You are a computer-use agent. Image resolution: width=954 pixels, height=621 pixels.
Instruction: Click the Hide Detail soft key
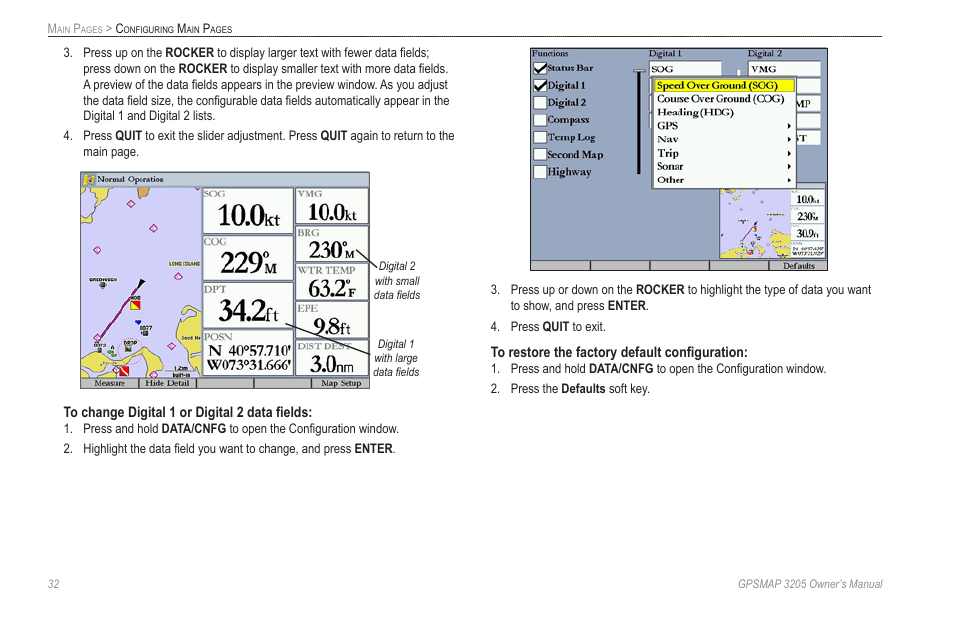[x=167, y=383]
